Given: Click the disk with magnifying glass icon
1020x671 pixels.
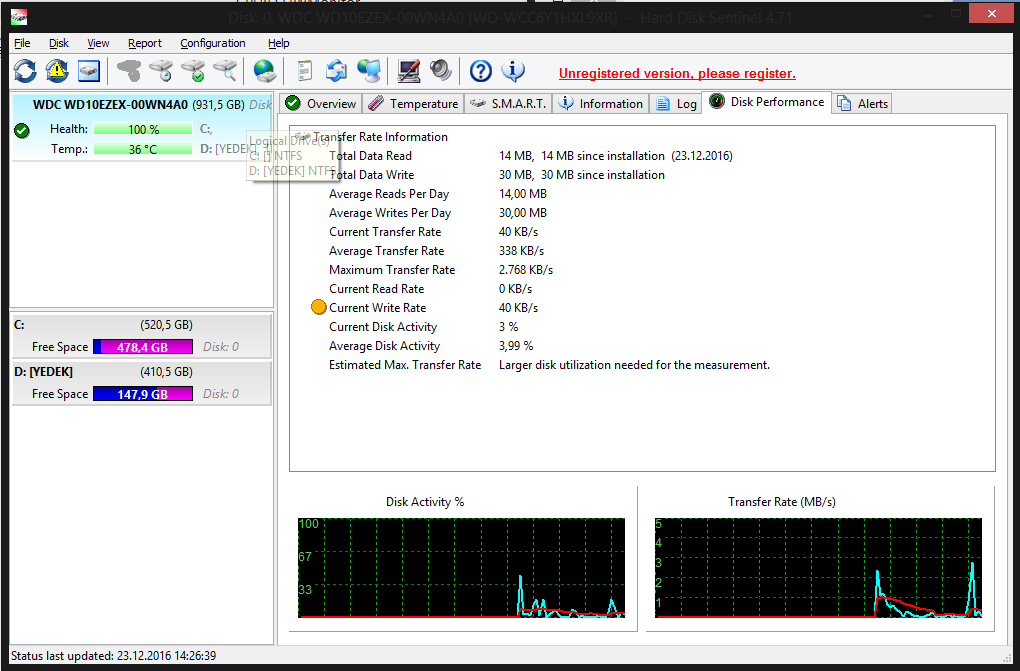Looking at the screenshot, I should pos(225,70).
